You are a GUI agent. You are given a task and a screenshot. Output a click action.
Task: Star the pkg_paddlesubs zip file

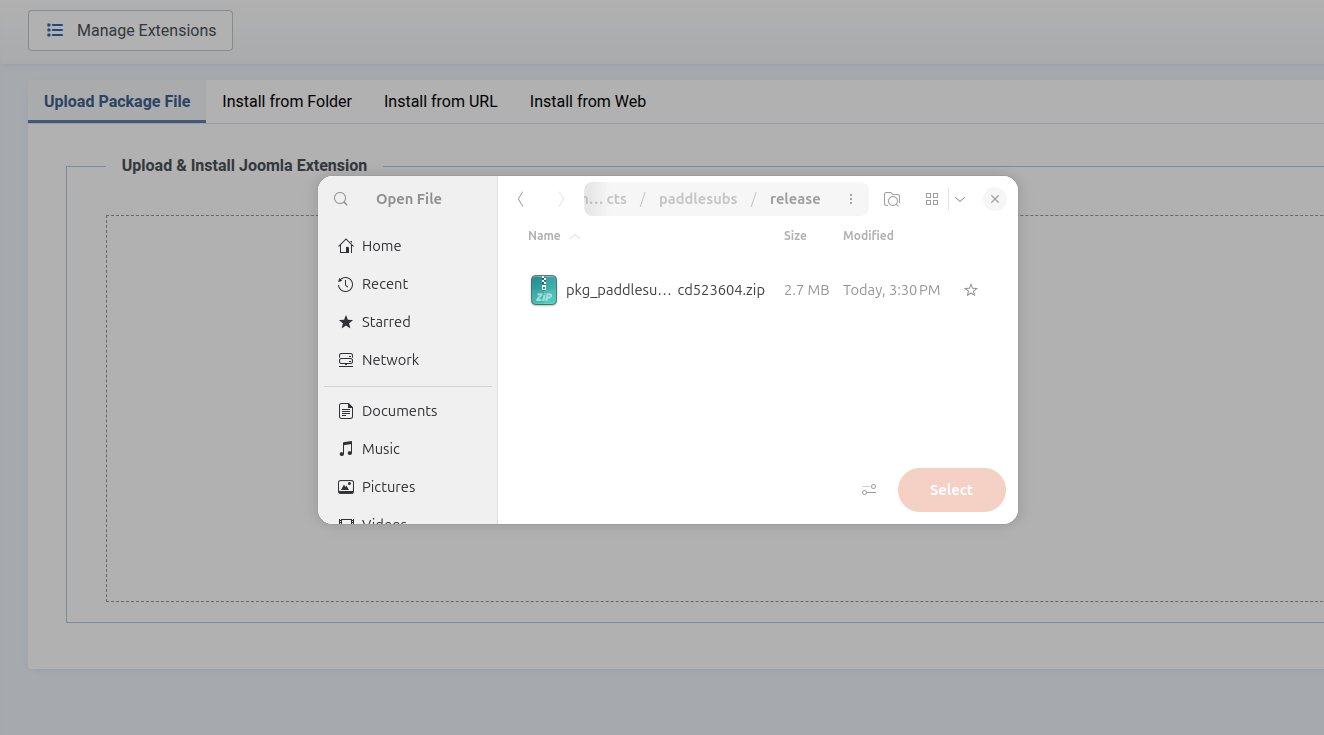click(x=970, y=290)
